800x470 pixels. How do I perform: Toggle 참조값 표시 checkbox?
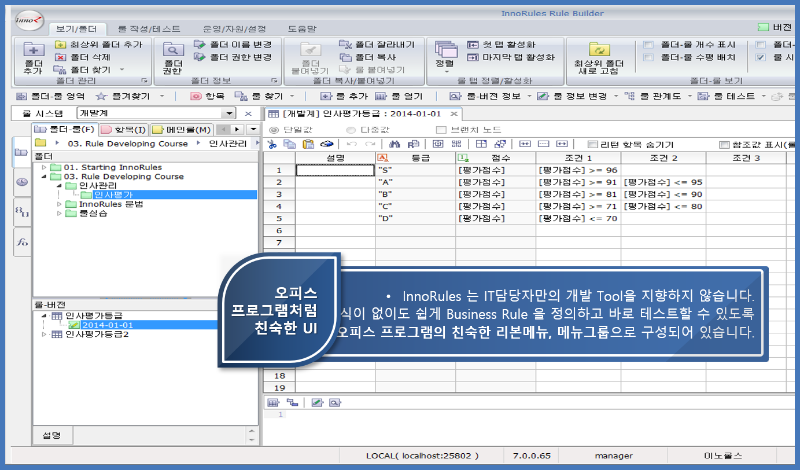724,145
